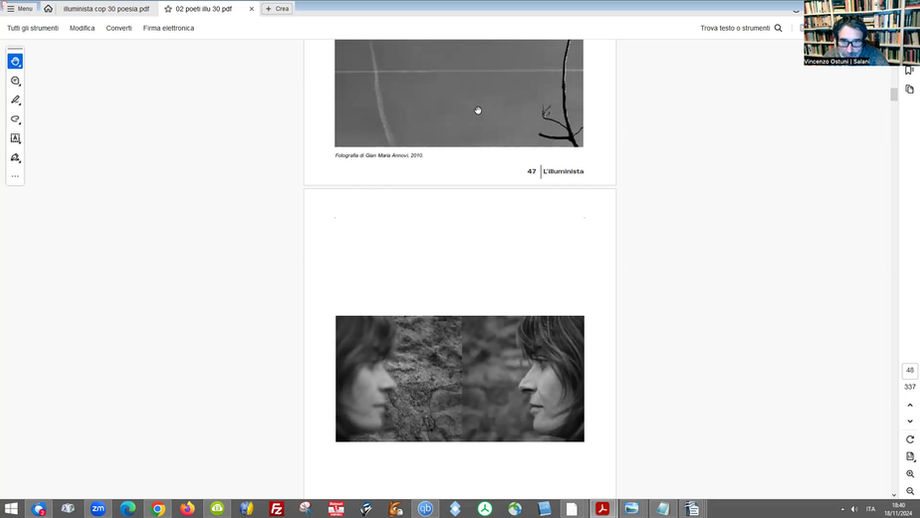Click the two-faces photograph on page
Screen dimensions: 920x518
coord(460,379)
